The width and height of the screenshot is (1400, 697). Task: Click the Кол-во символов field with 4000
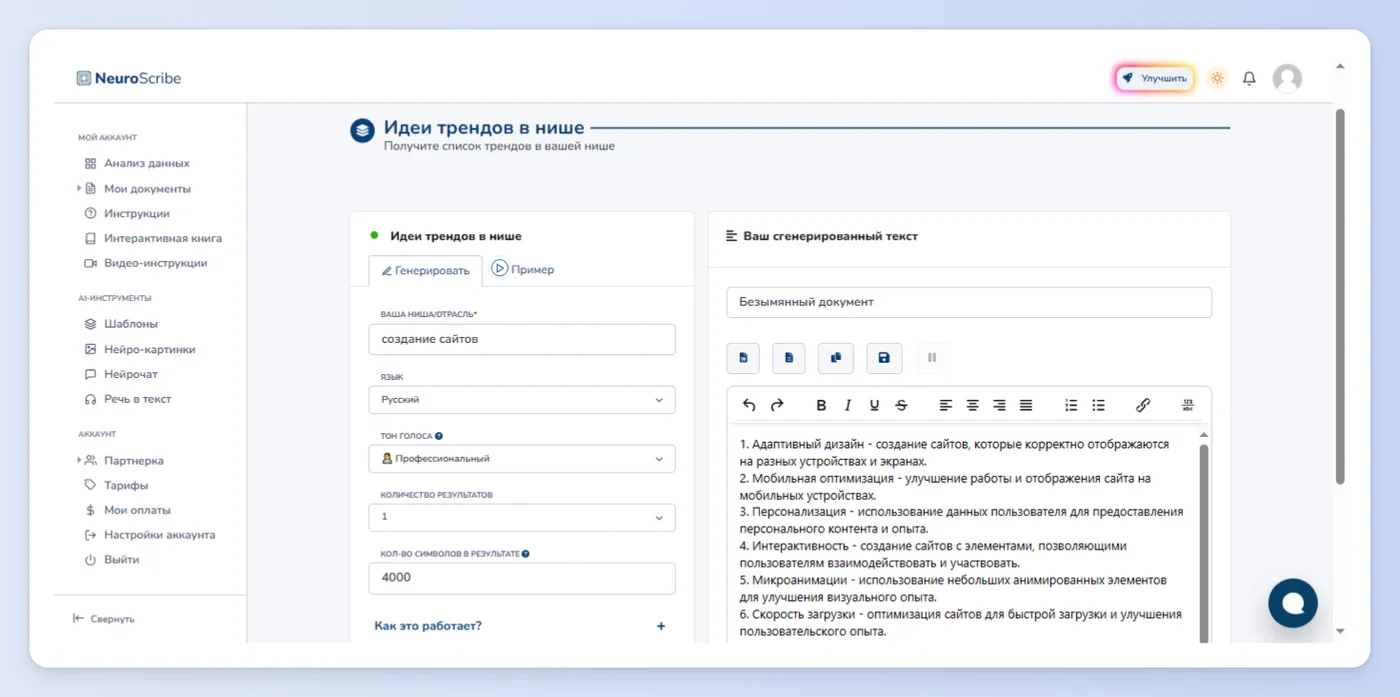[522, 578]
